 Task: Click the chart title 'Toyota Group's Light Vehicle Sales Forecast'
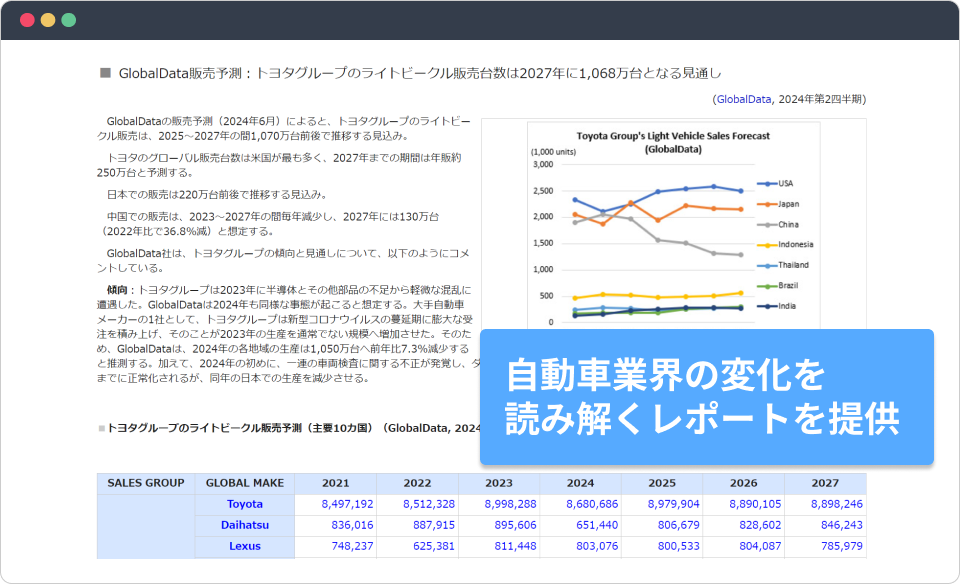click(x=673, y=136)
